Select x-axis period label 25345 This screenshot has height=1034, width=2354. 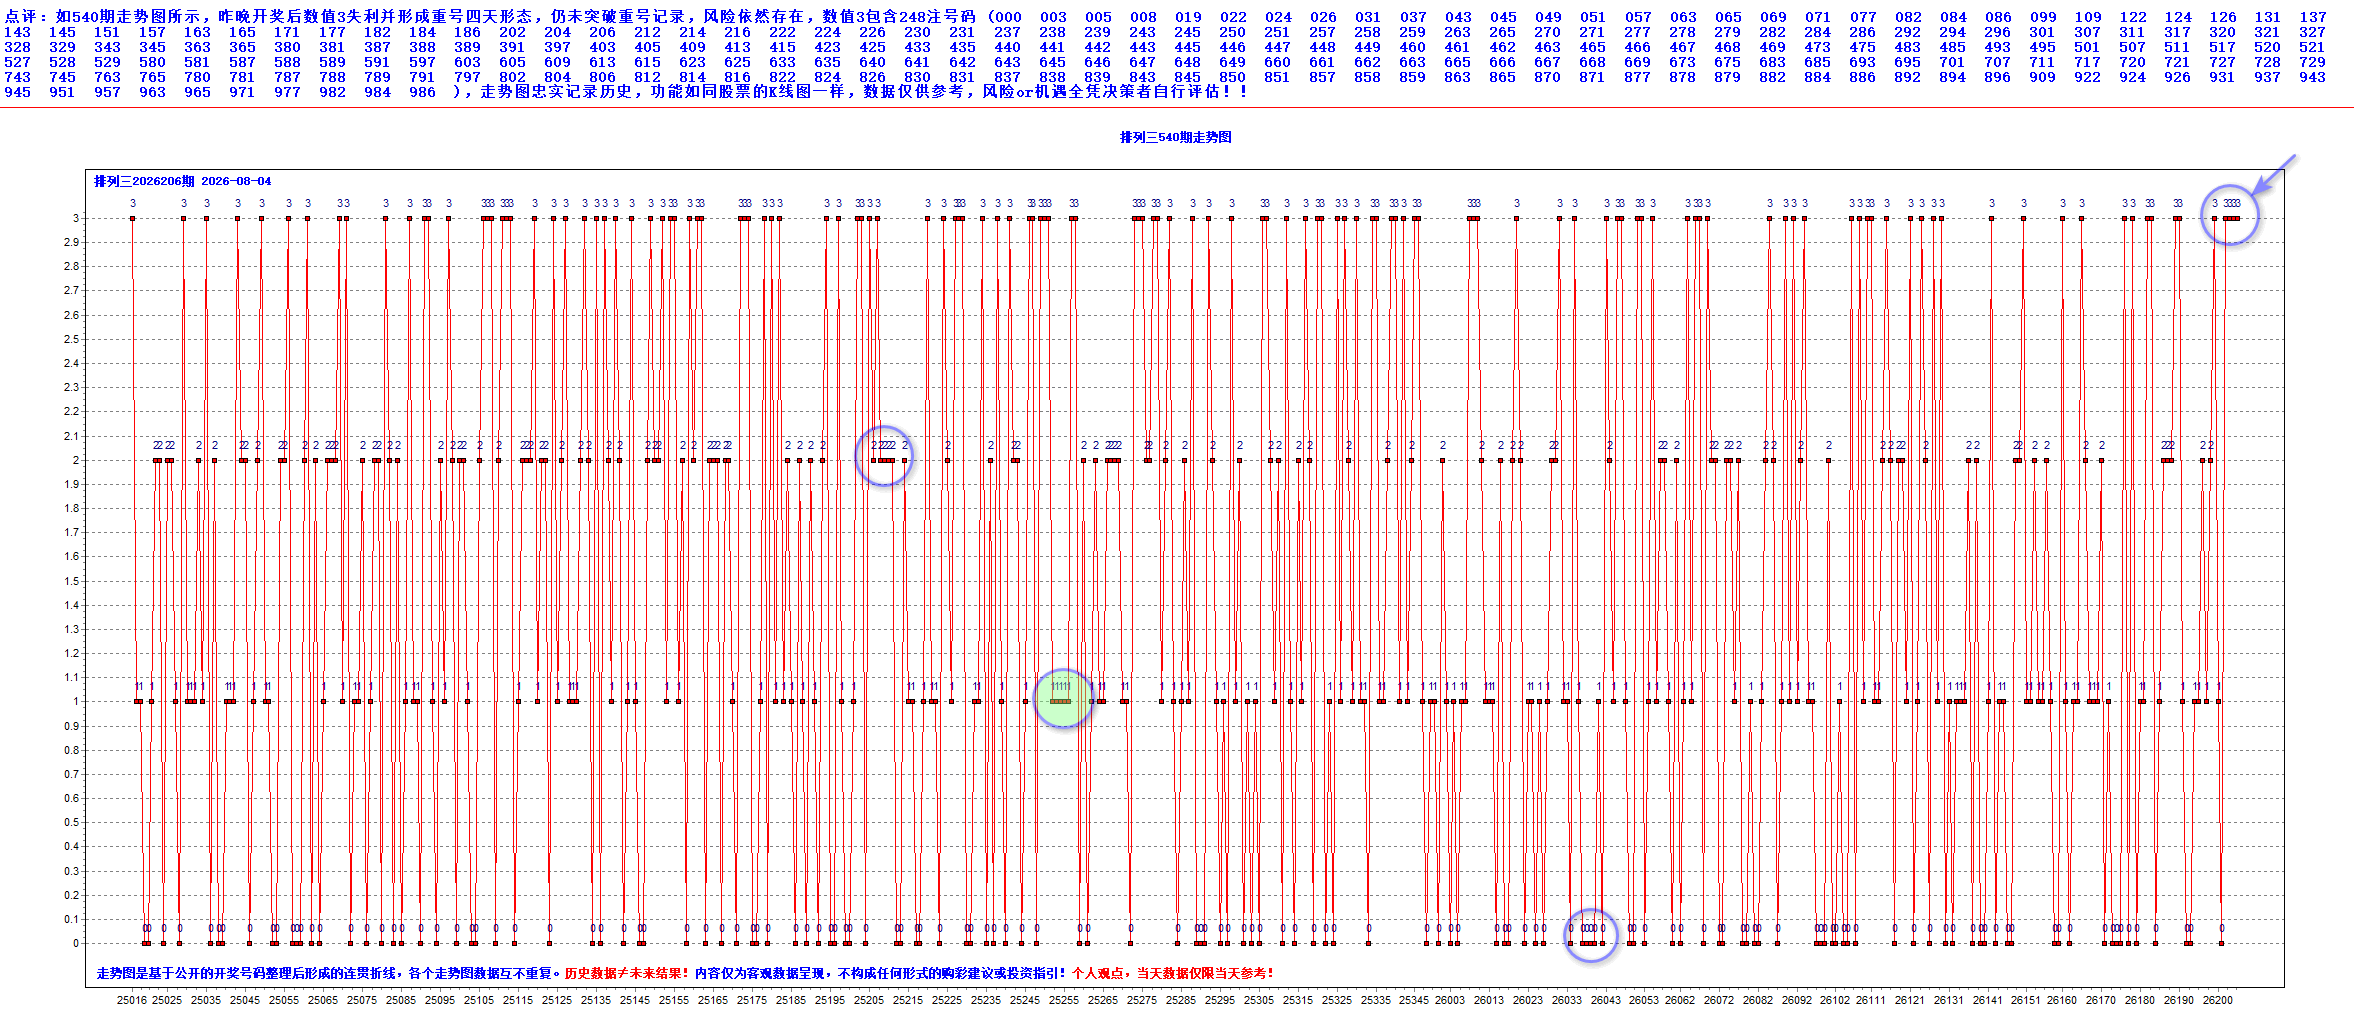[1414, 1000]
